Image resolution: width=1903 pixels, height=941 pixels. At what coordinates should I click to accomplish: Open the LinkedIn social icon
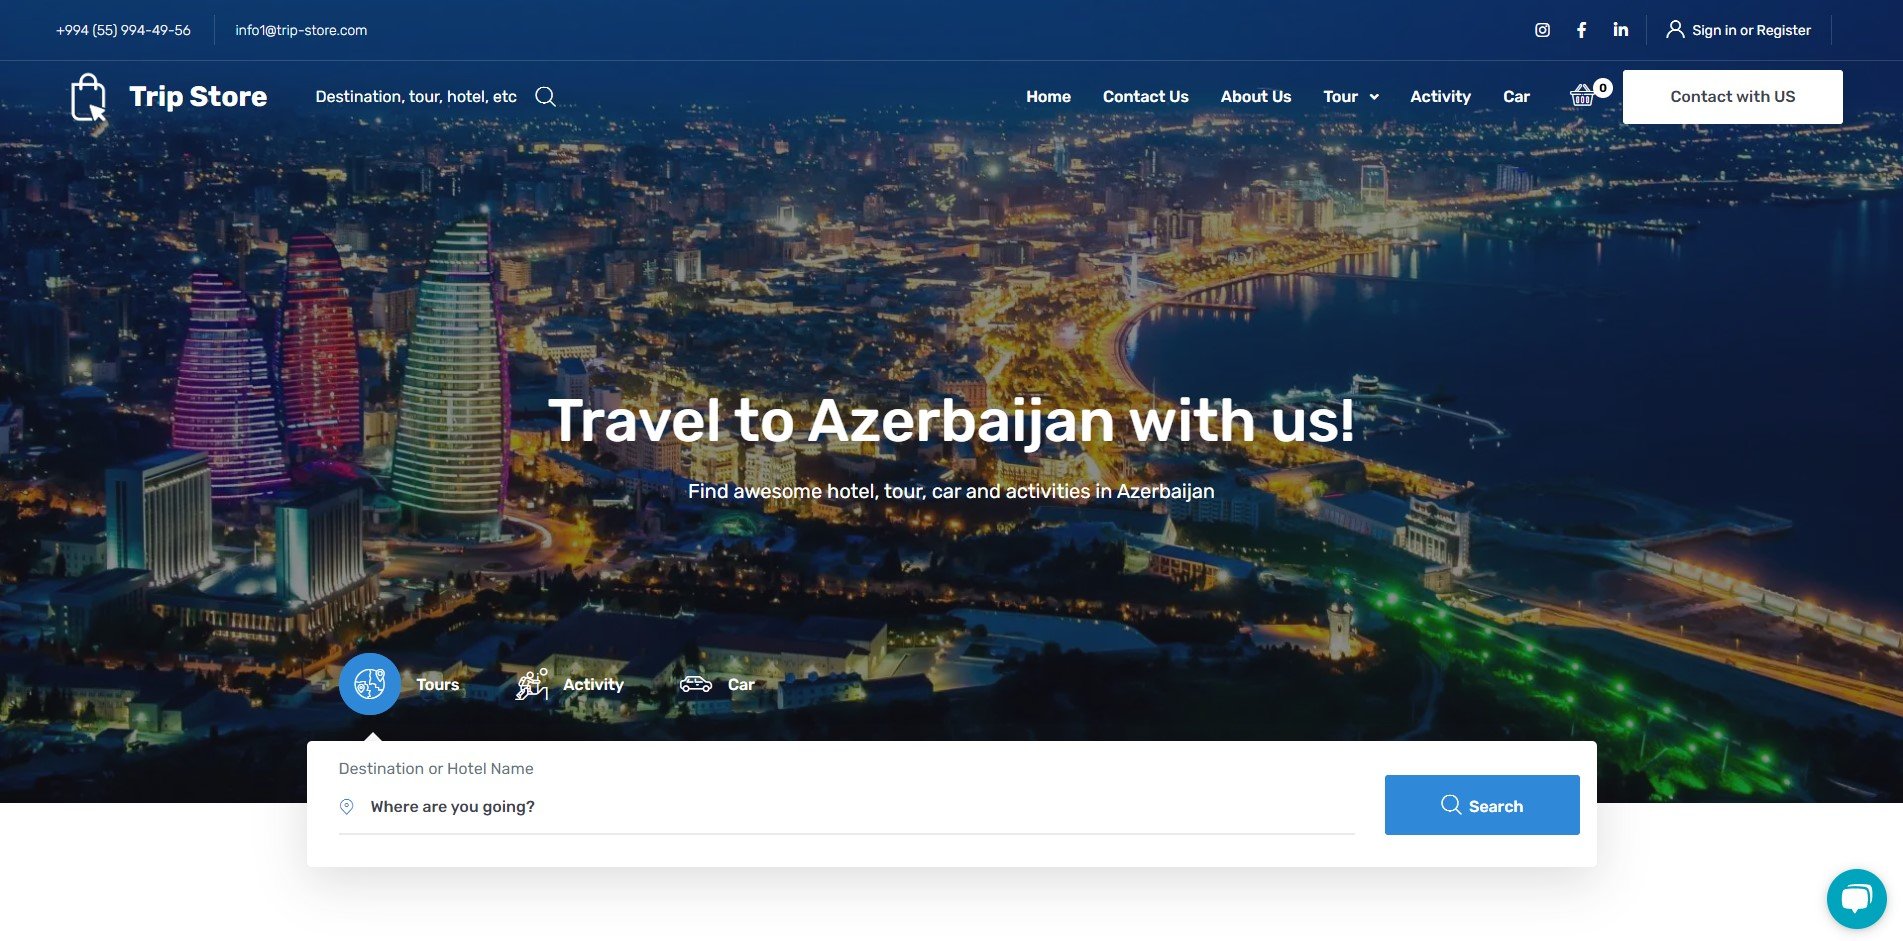(x=1620, y=30)
